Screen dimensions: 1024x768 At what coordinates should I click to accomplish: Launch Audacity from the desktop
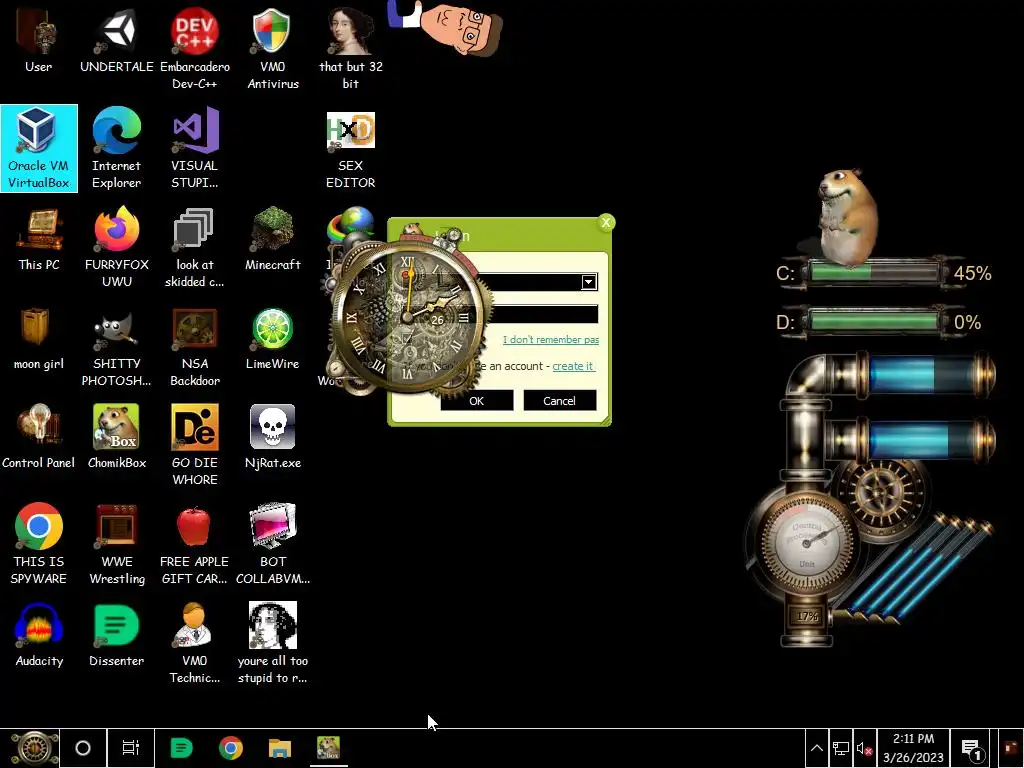coord(39,635)
